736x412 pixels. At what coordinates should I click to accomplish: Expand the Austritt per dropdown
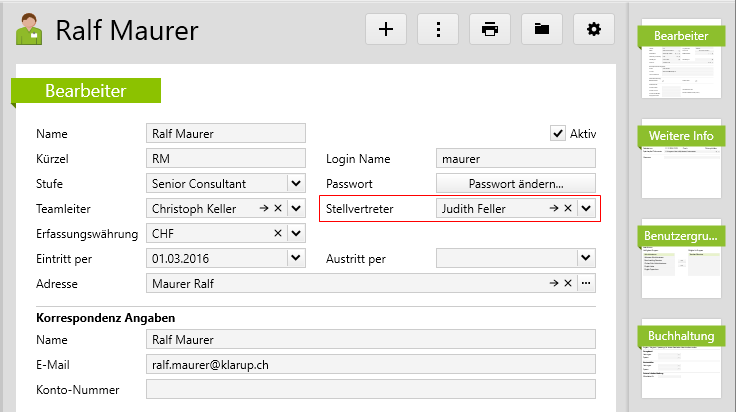(x=586, y=259)
